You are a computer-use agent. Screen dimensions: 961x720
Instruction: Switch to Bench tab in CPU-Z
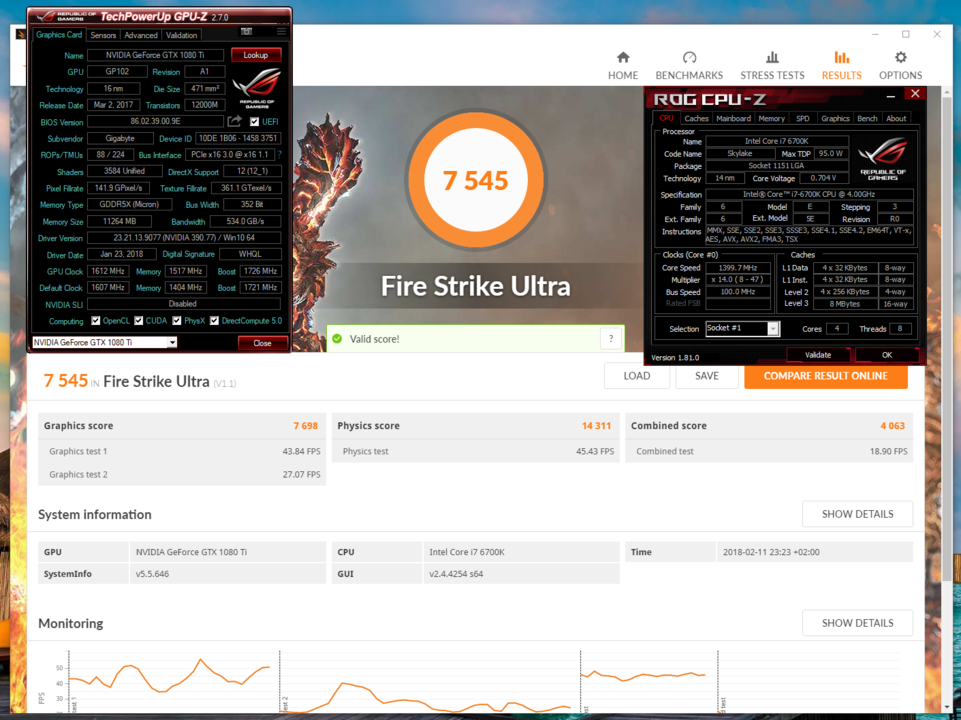click(x=867, y=119)
